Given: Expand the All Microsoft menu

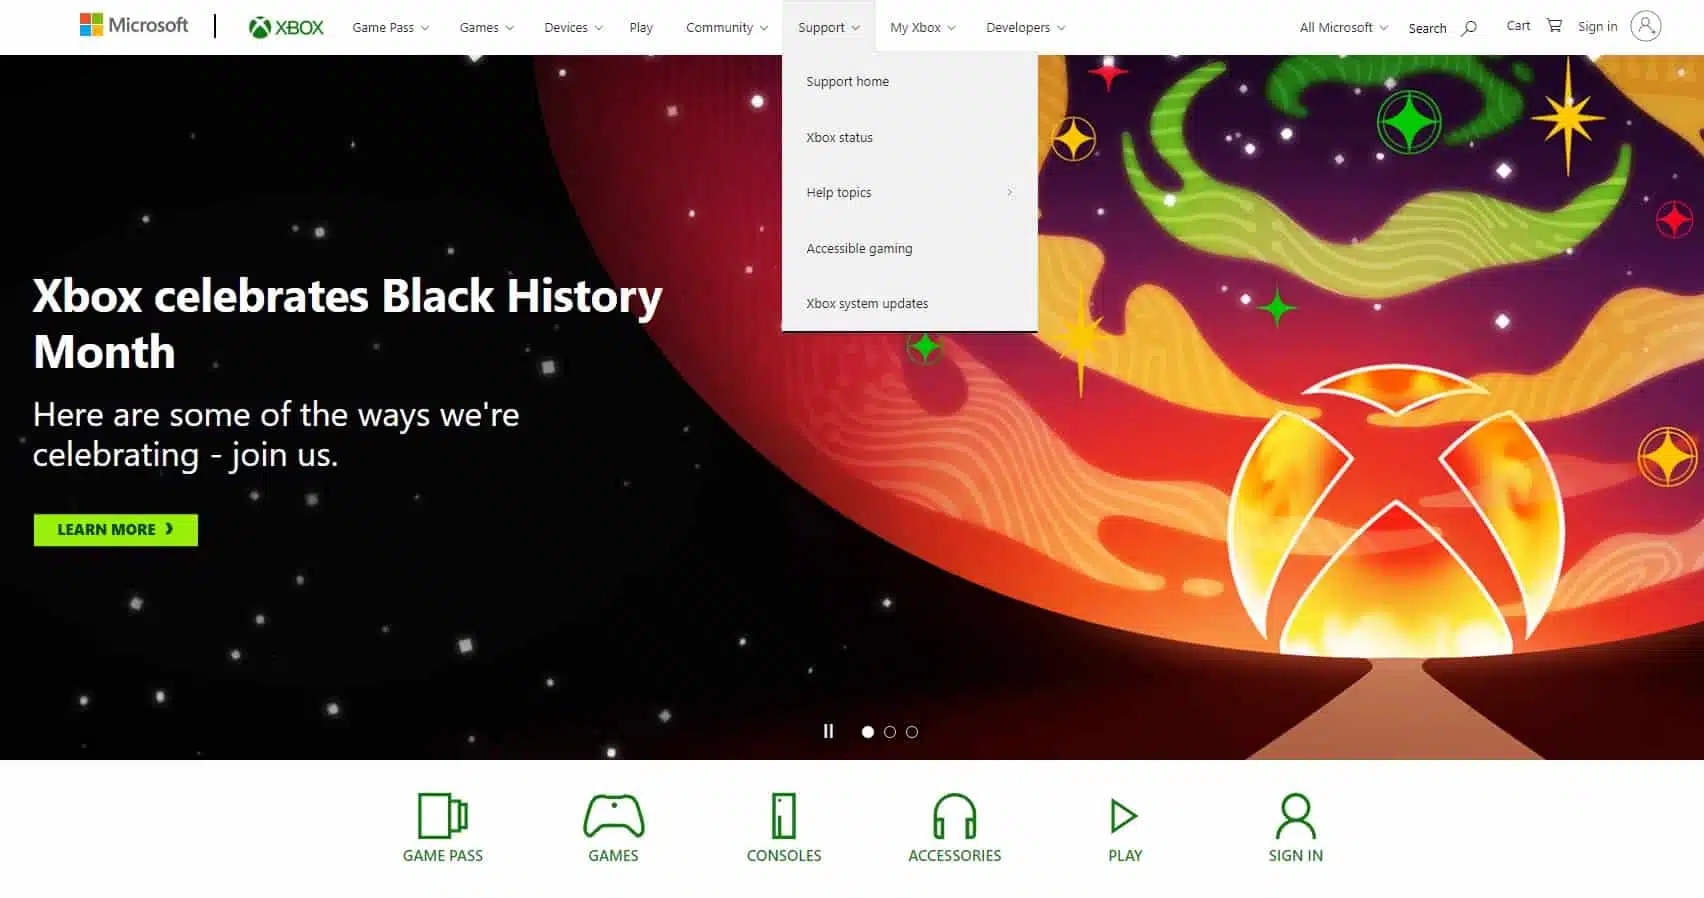Looking at the screenshot, I should [1344, 28].
